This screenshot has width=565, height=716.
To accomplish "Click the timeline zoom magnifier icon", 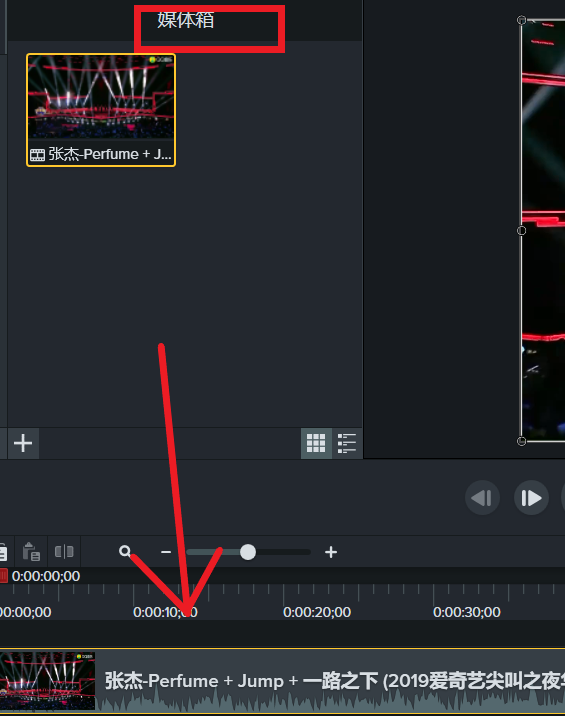I will point(125,551).
